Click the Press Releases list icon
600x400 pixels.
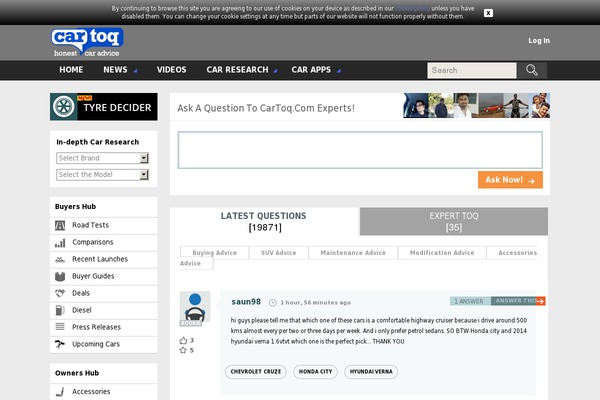pyautogui.click(x=60, y=327)
